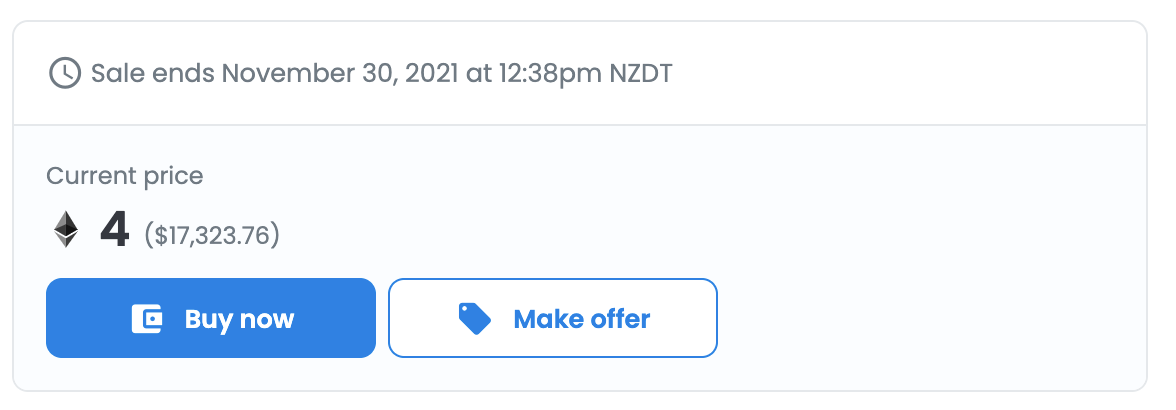Click the Ethereum diamond logo icon

click(66, 229)
